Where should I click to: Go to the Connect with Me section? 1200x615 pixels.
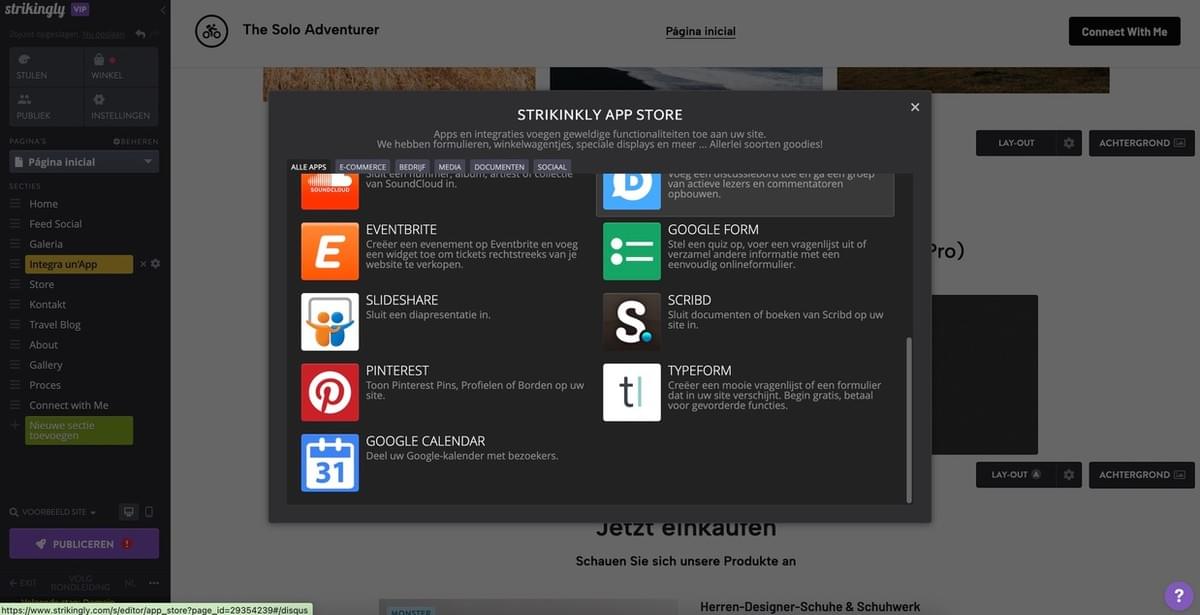coord(69,405)
